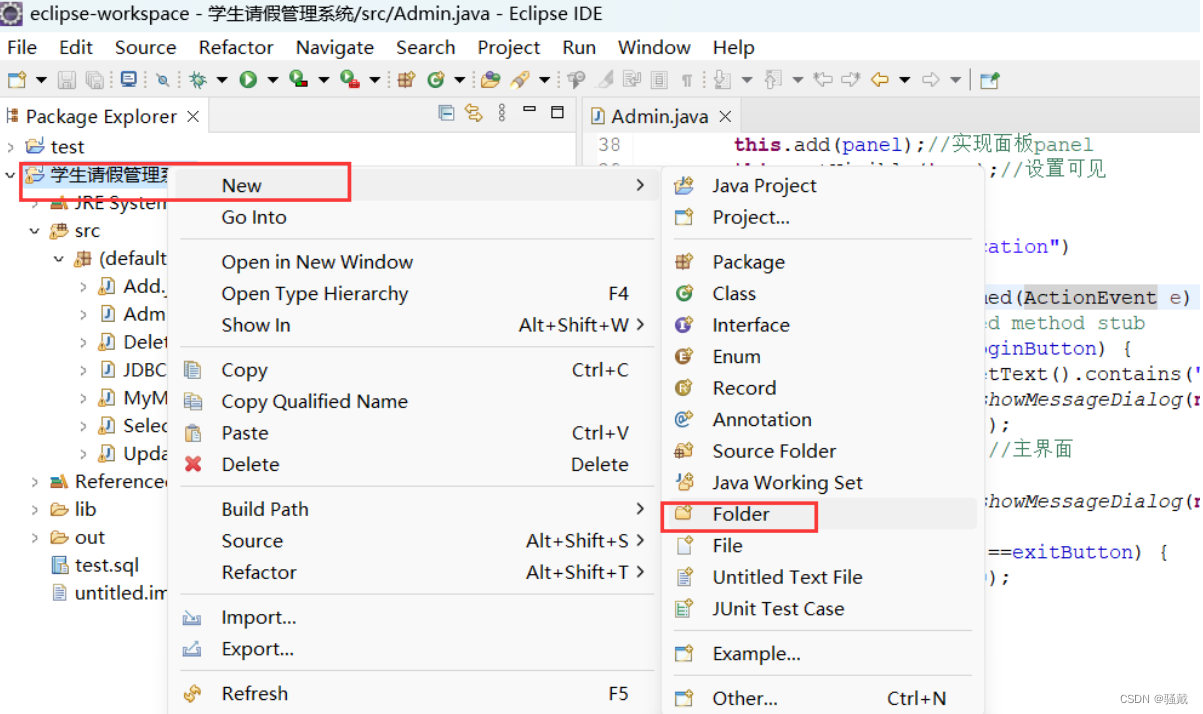
Task: Click the New Java Class toolbar icon
Action: coord(434,79)
